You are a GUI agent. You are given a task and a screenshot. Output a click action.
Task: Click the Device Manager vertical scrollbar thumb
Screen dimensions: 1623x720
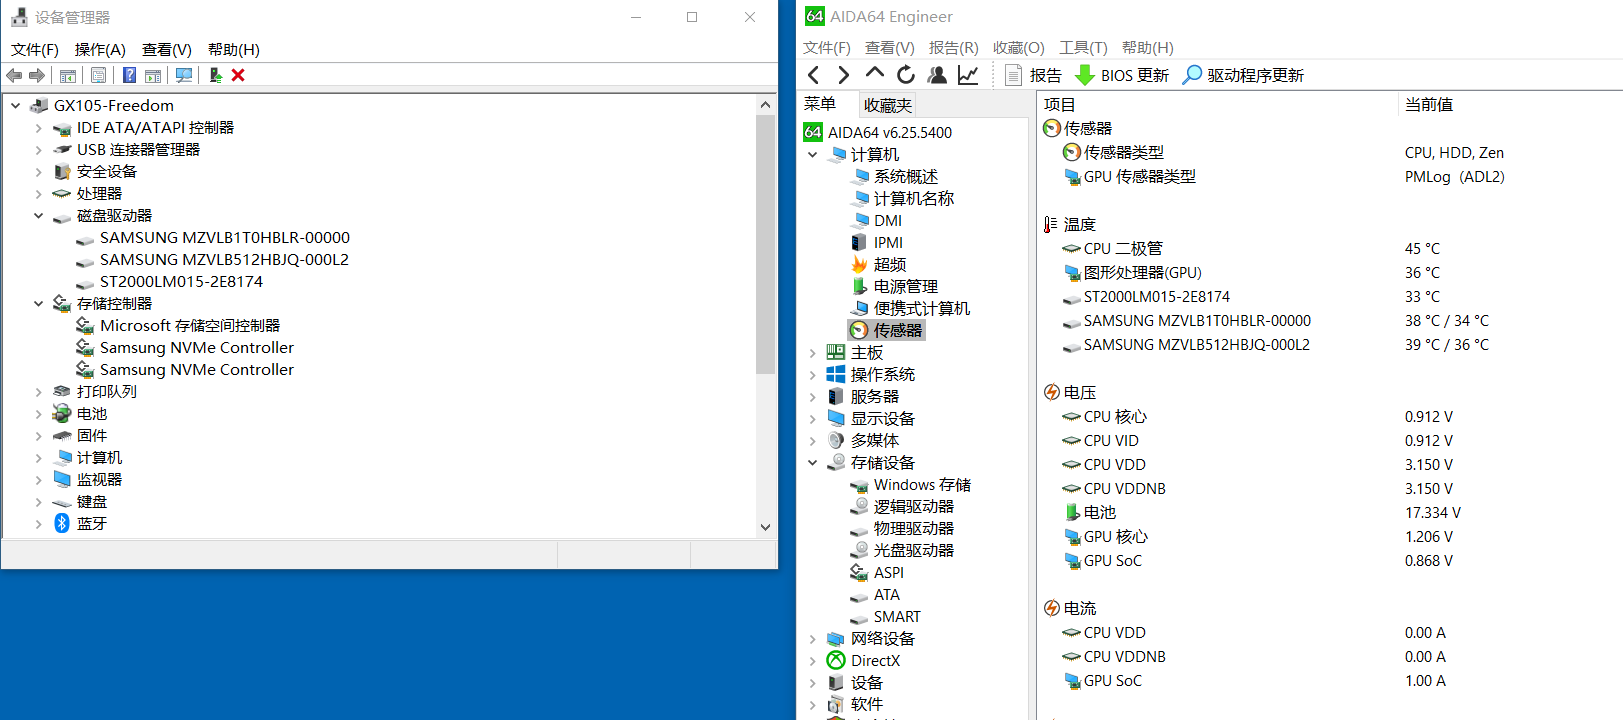[765, 245]
